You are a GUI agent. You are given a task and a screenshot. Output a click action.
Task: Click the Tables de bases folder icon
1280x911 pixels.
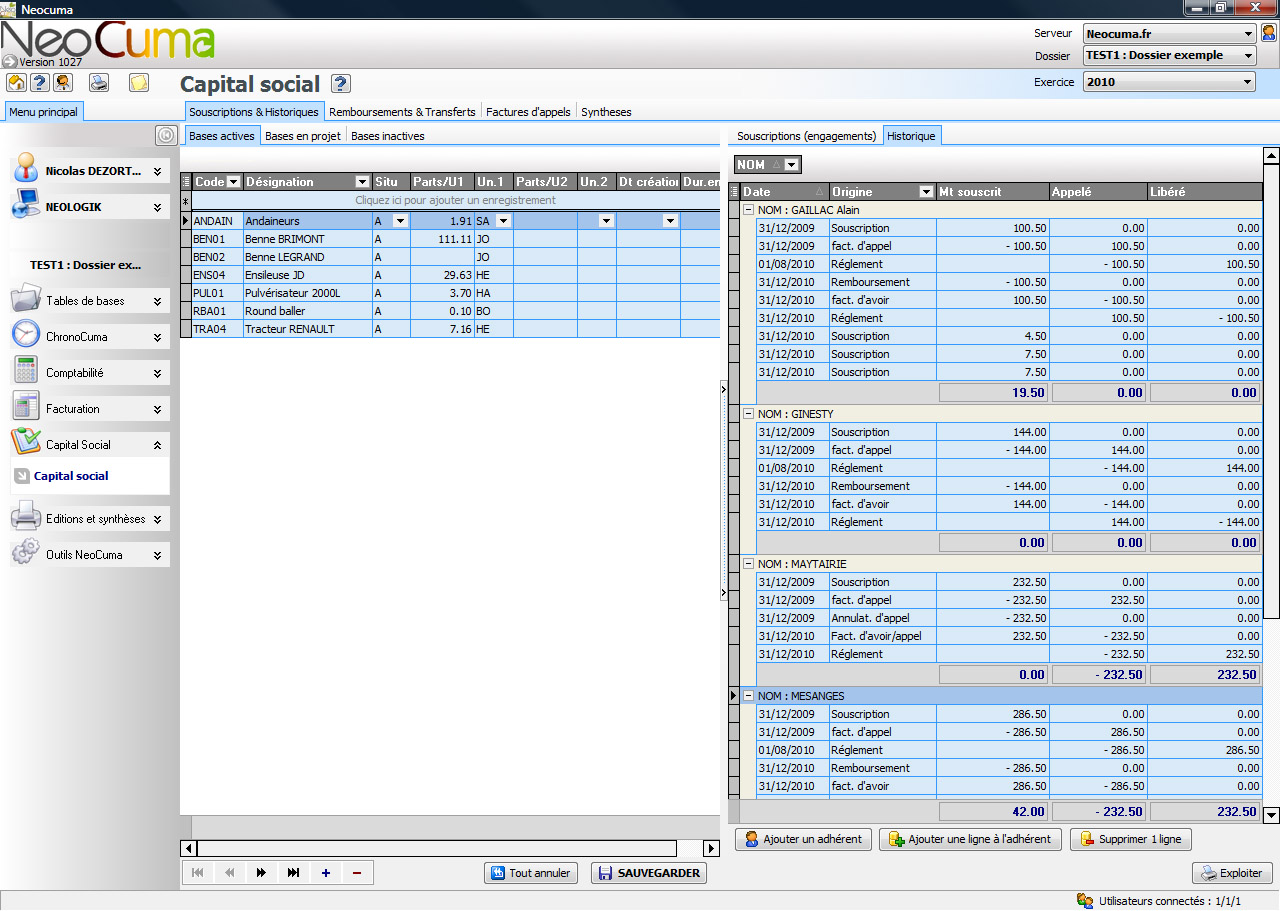(x=26, y=299)
